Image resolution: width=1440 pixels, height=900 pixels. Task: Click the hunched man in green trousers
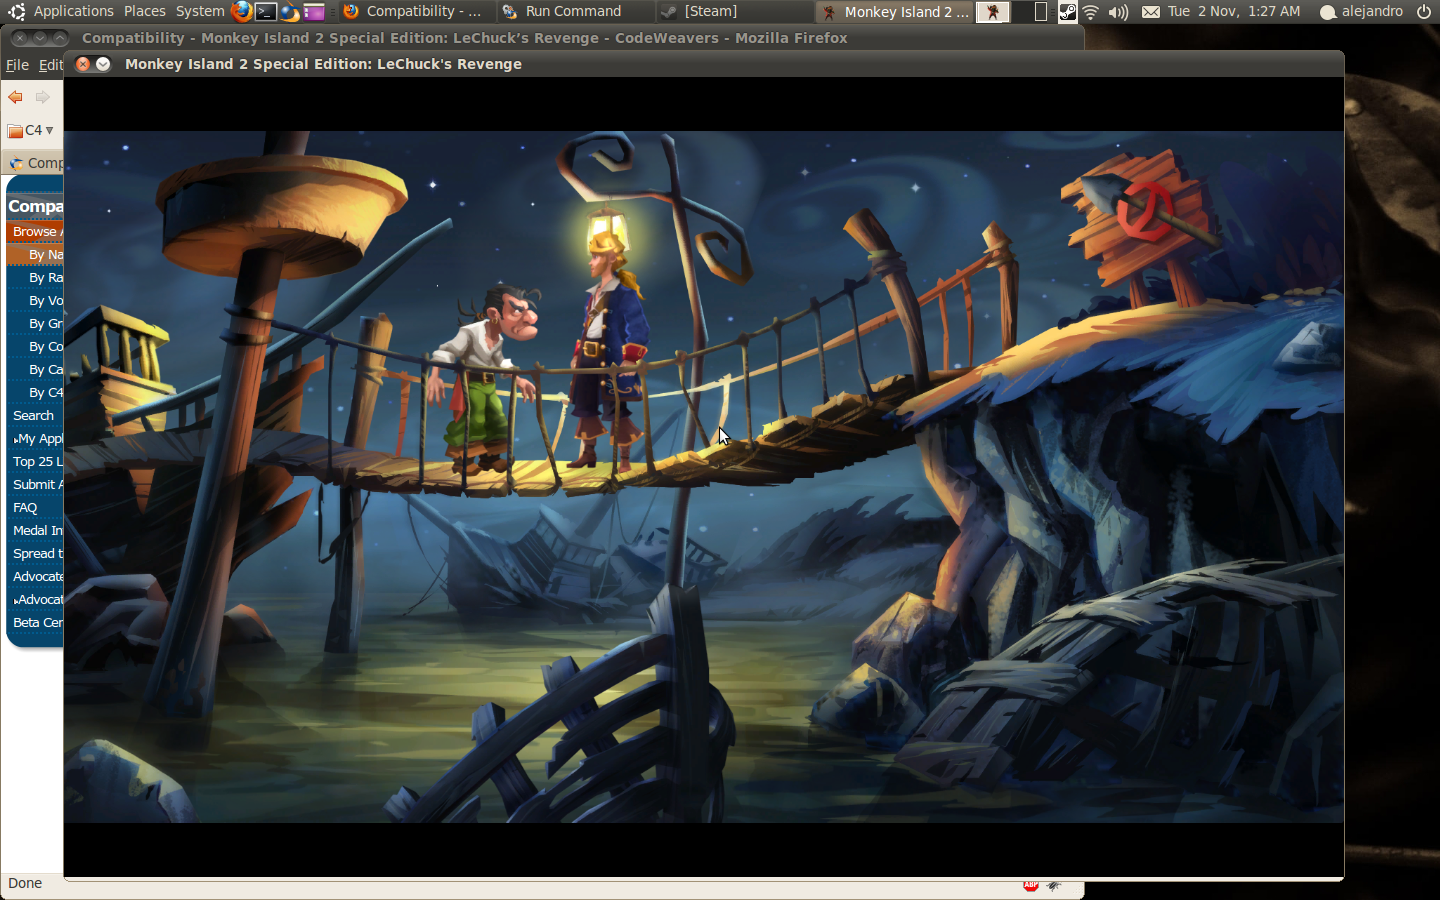coord(484,380)
